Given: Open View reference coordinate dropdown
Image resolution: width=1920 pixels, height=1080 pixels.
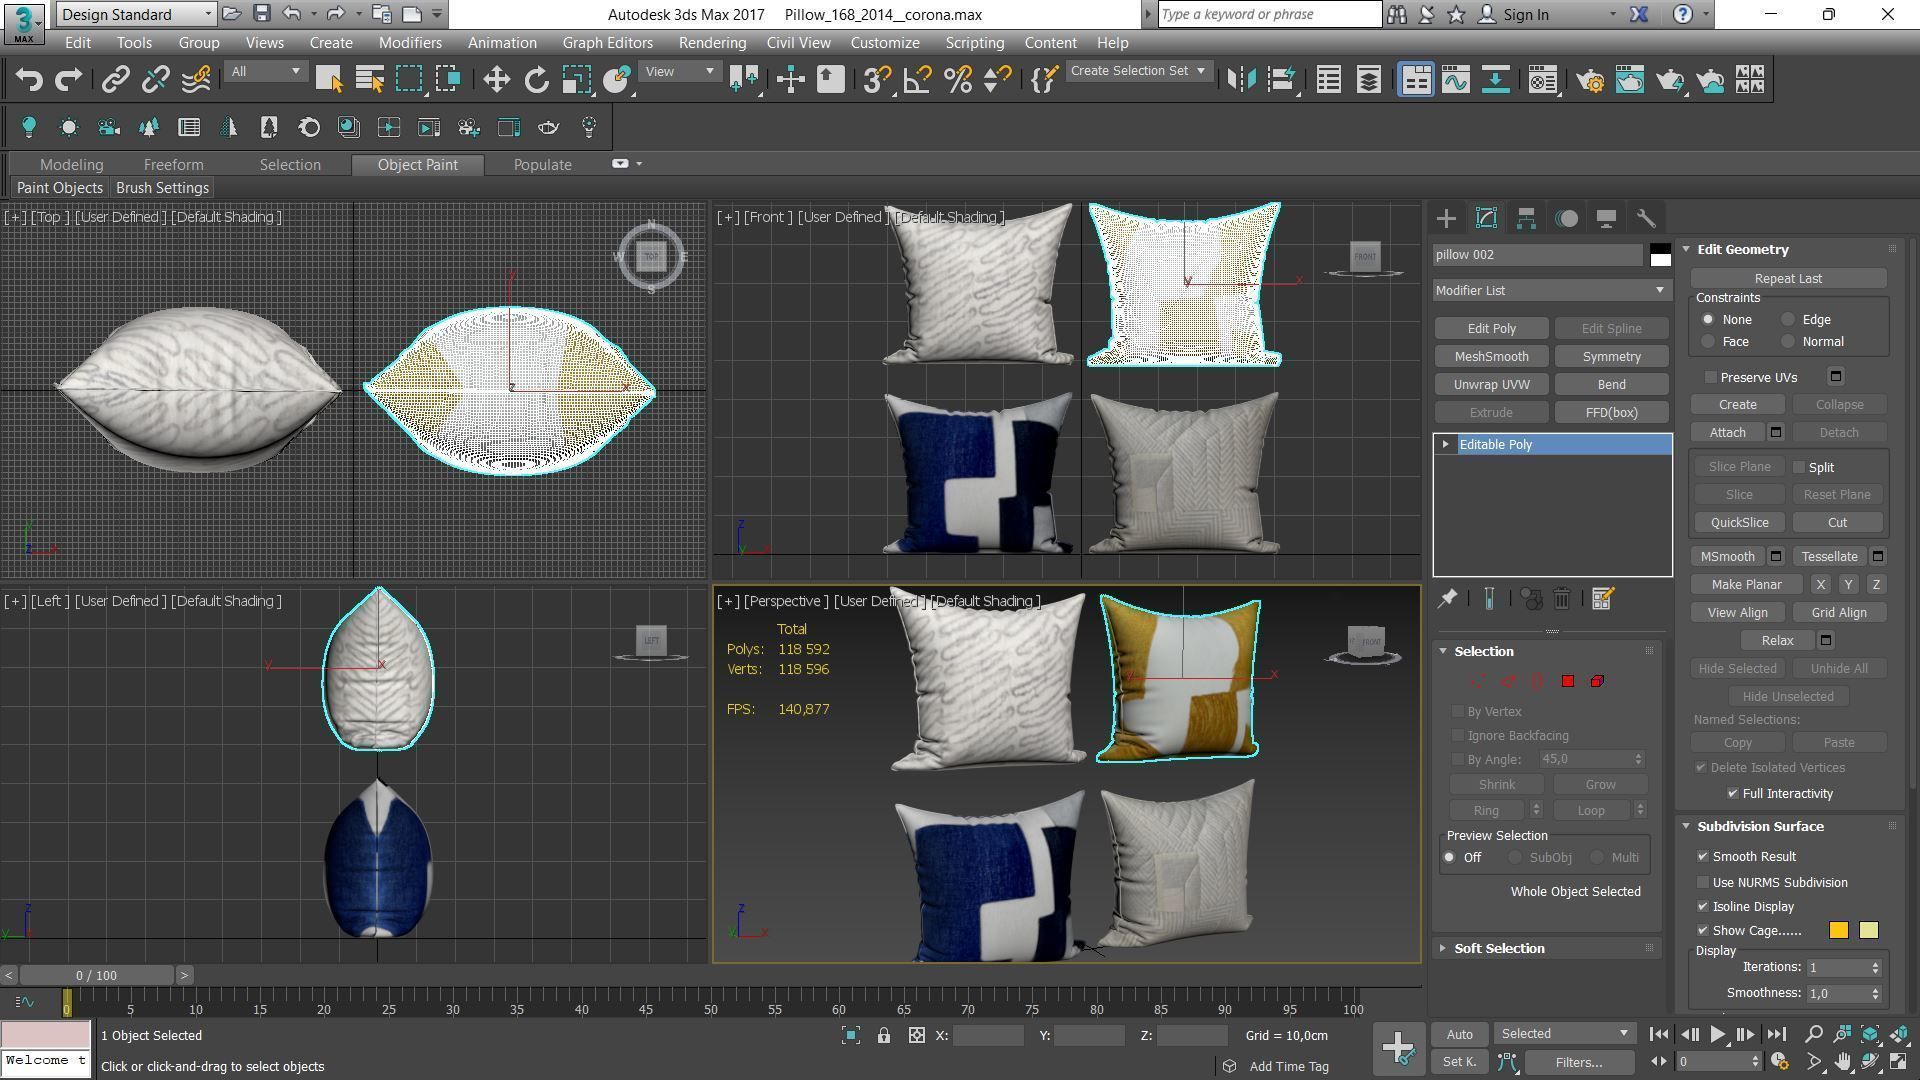Looking at the screenshot, I should click(x=680, y=71).
